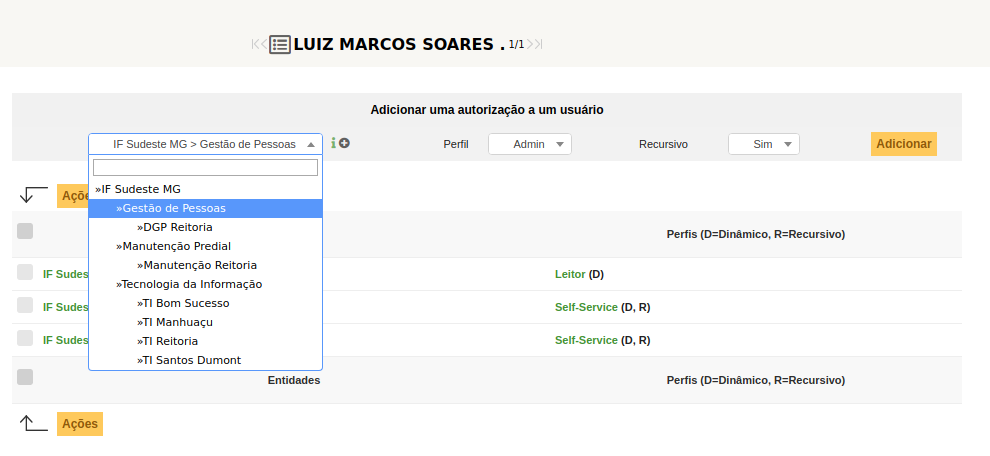Viewport: 990px width, 456px height.
Task: Check the Leitor (D) row checkbox
Action: pyautogui.click(x=25, y=273)
